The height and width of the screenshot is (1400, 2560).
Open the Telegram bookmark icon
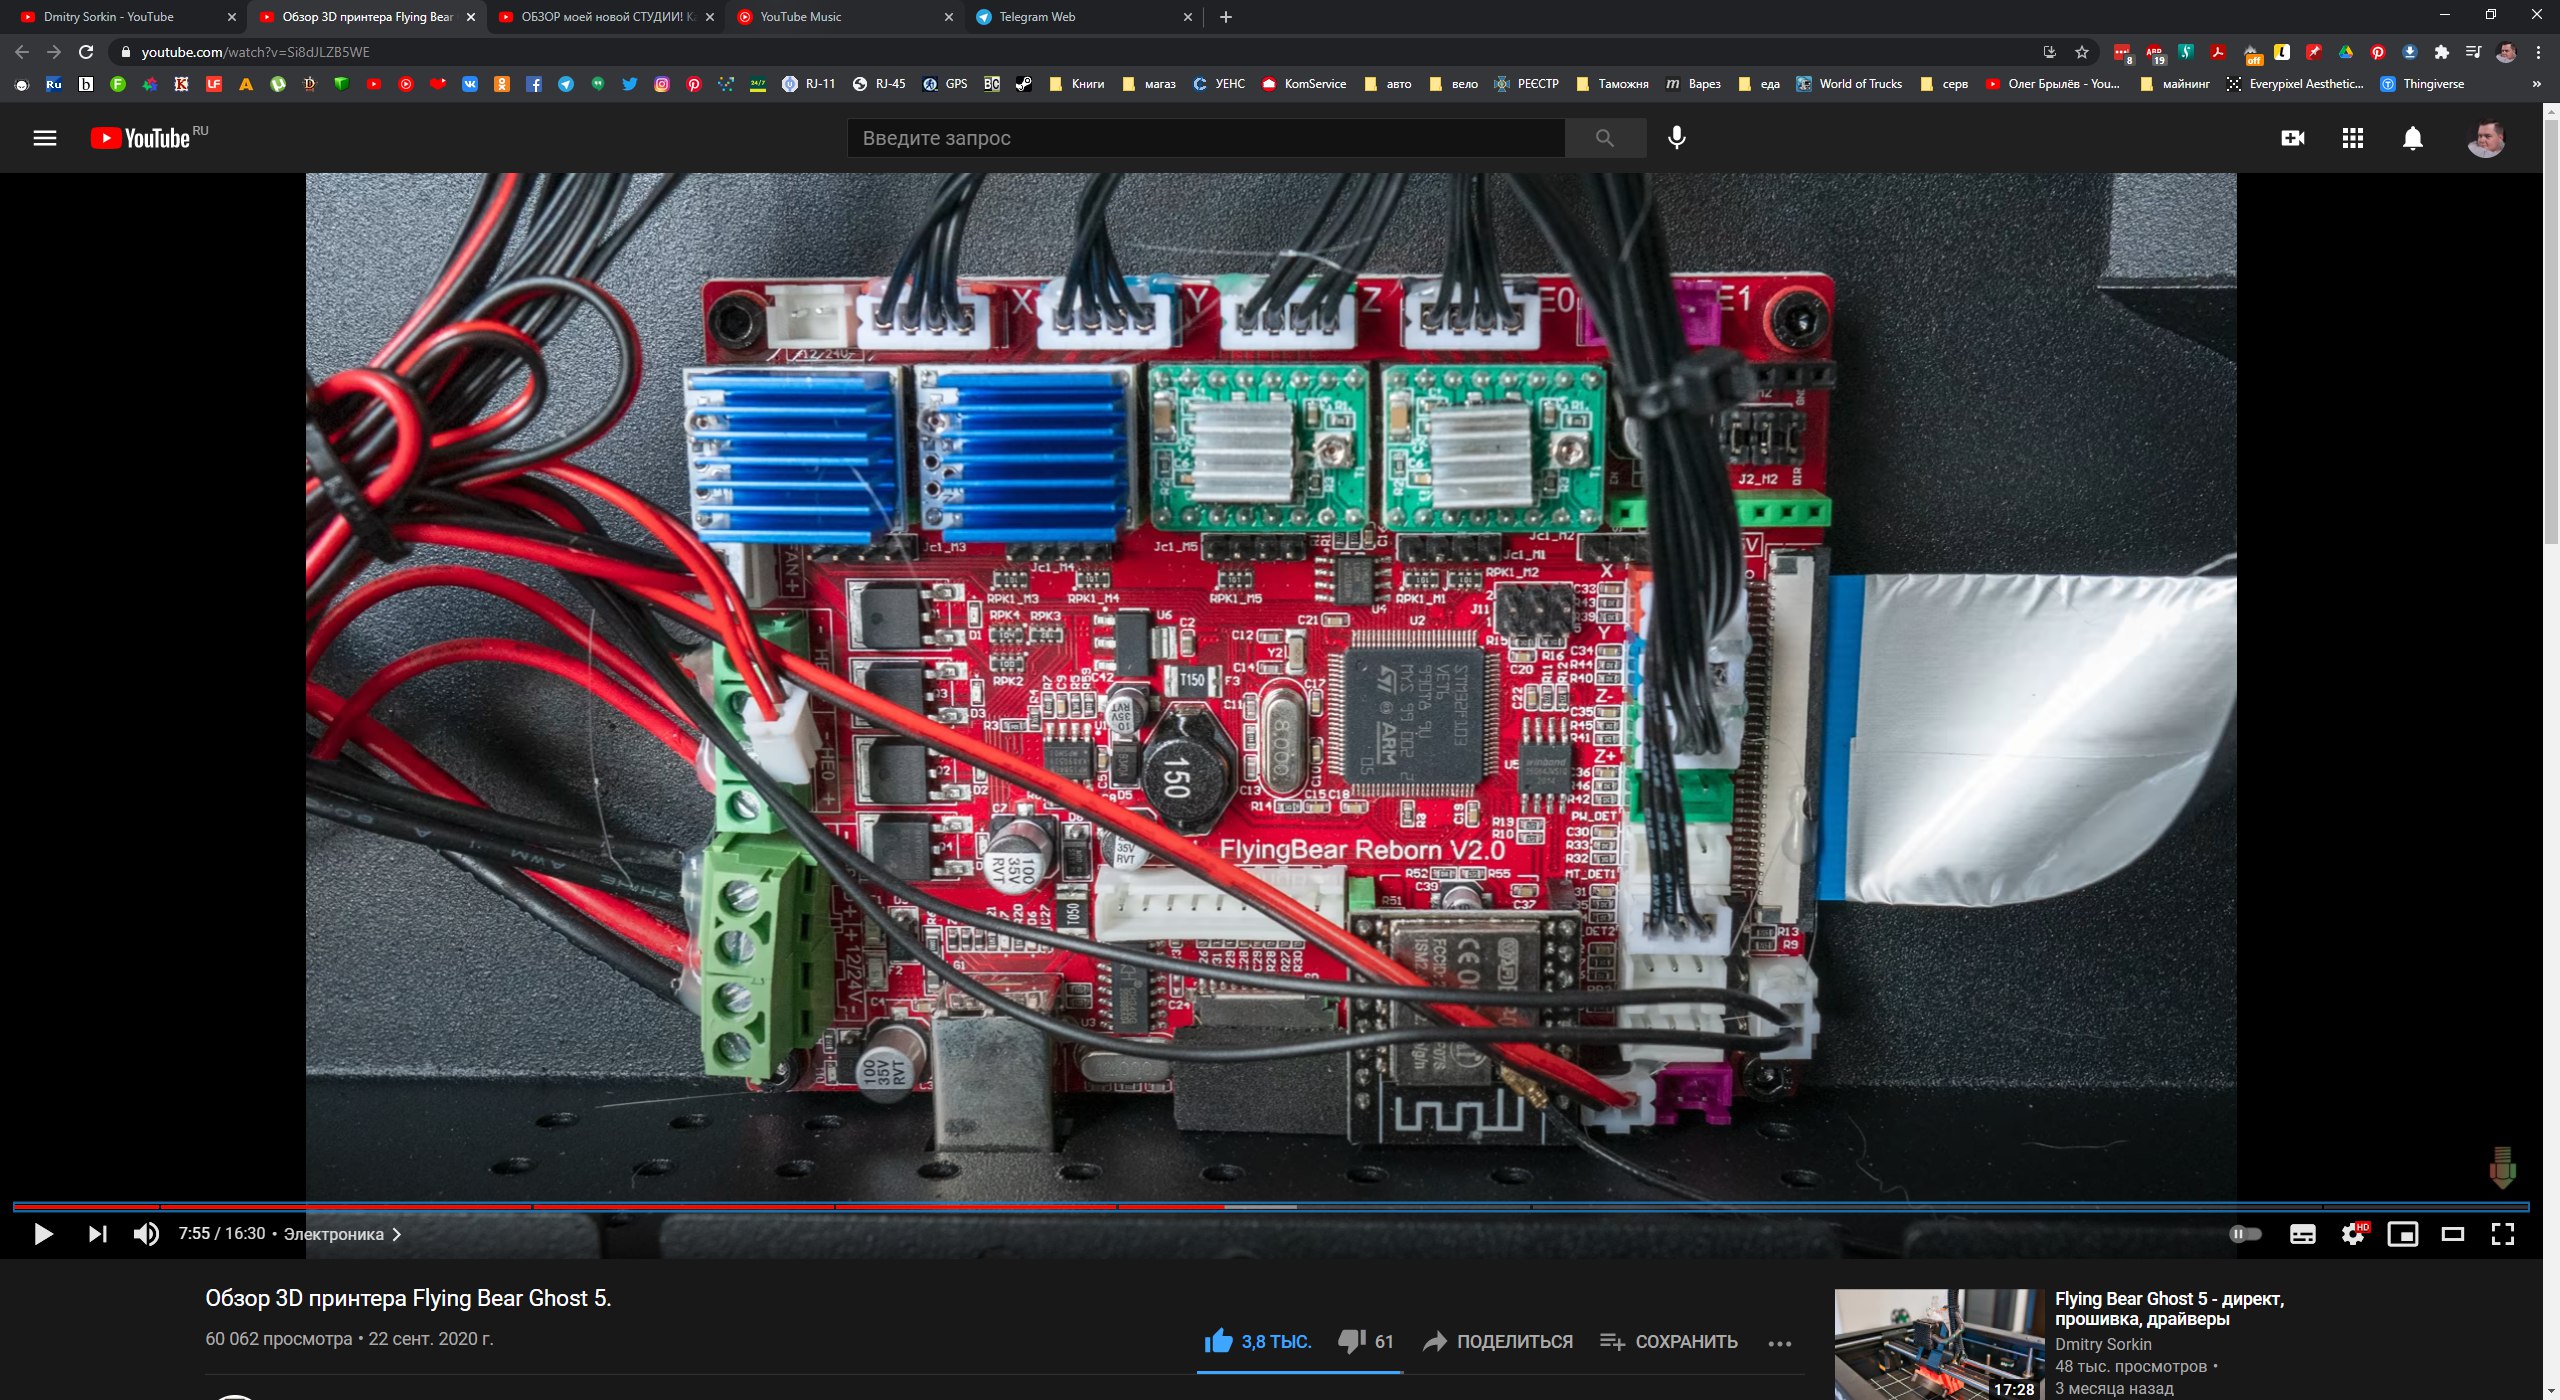566,84
